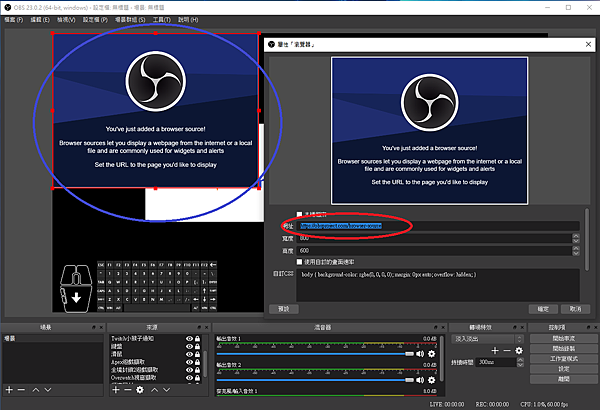Click 預設 defaults button in properties dialog
600x410 pixels.
pos(284,309)
